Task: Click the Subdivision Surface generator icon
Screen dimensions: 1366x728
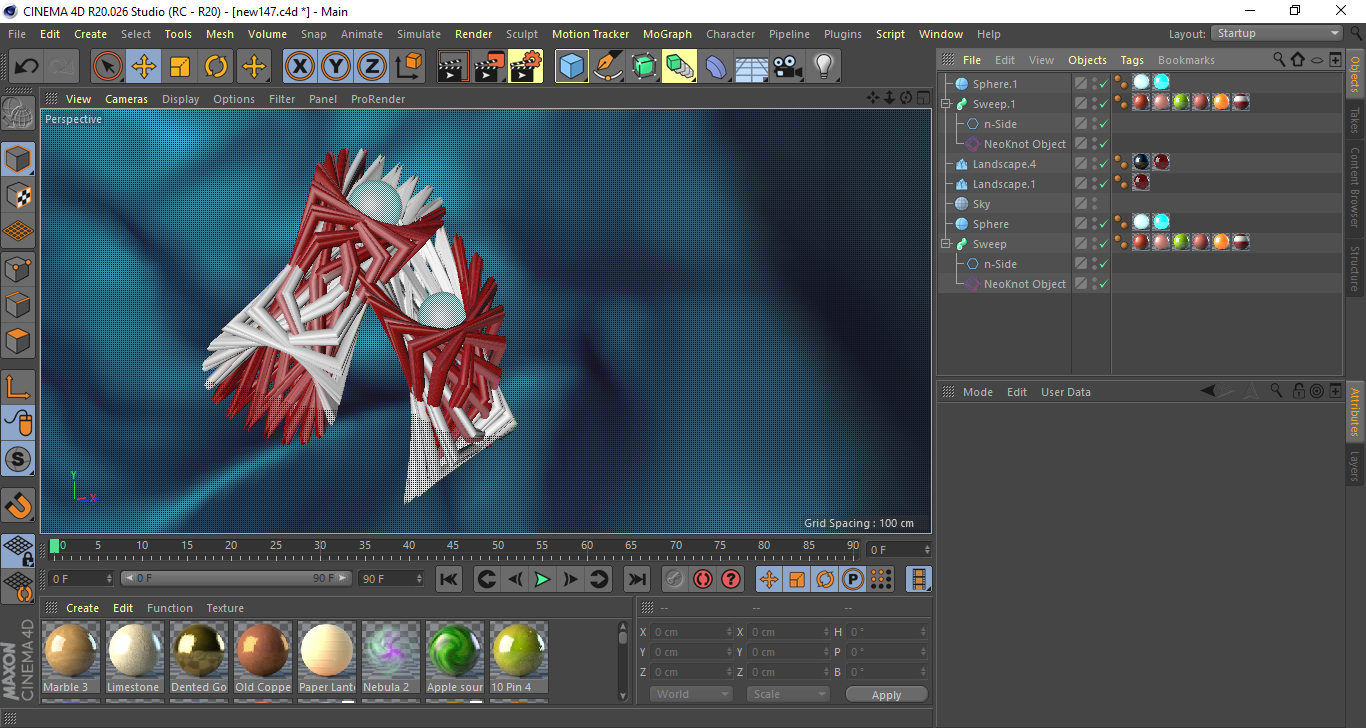Action: [644, 67]
